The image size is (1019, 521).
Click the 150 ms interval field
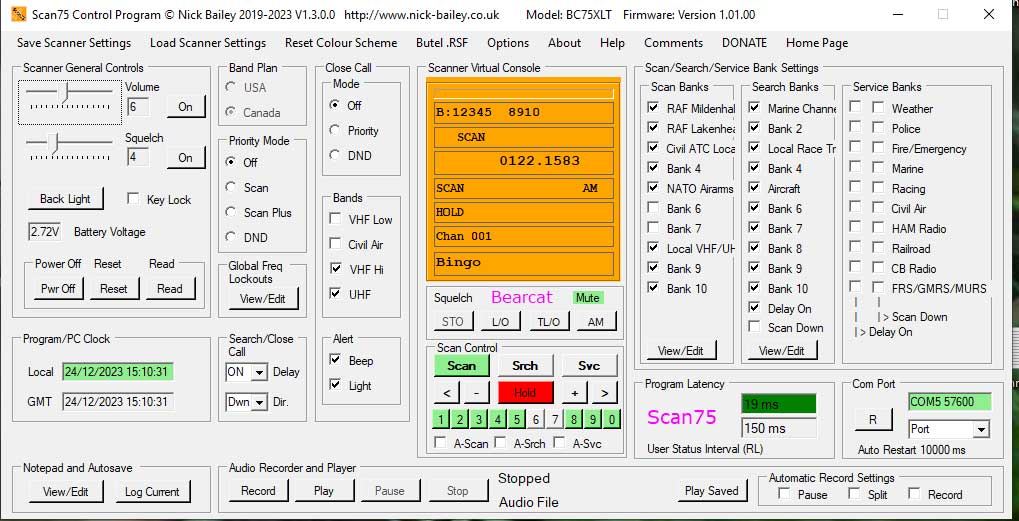(x=779, y=428)
